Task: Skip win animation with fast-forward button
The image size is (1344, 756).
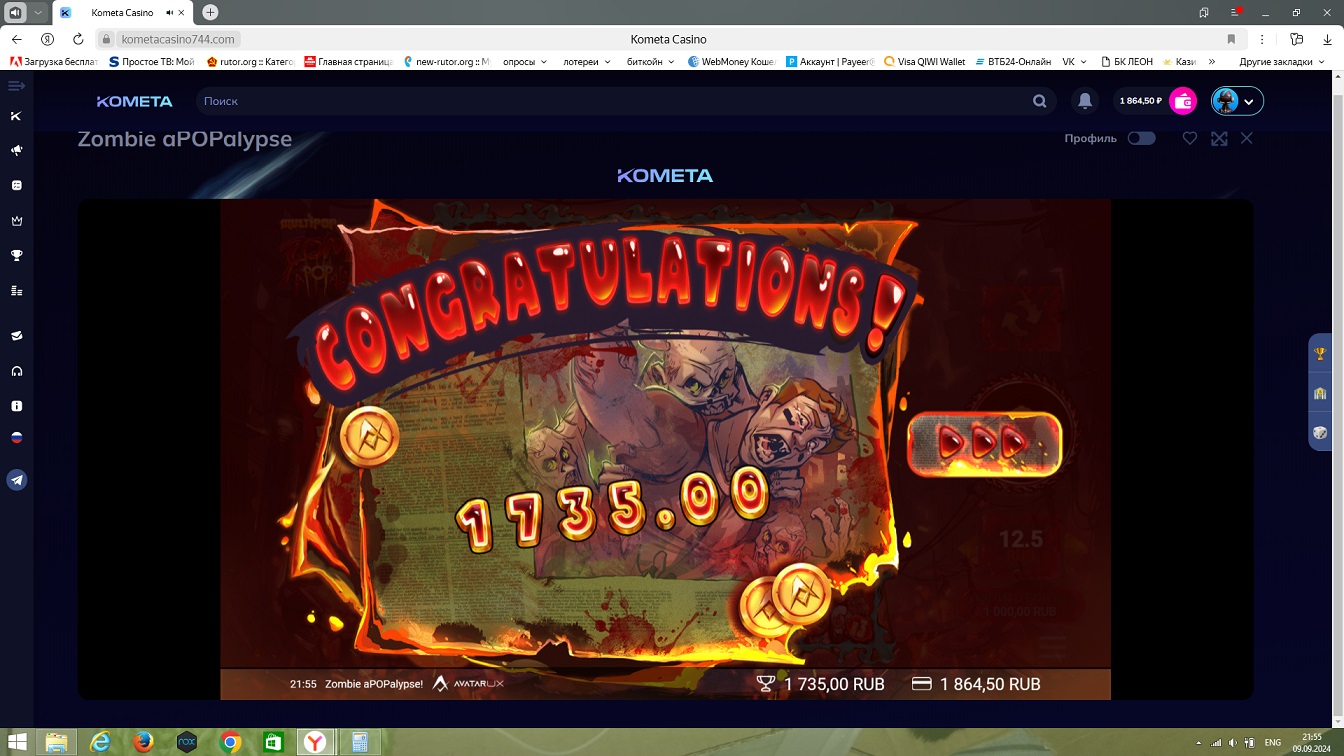Action: tap(984, 442)
